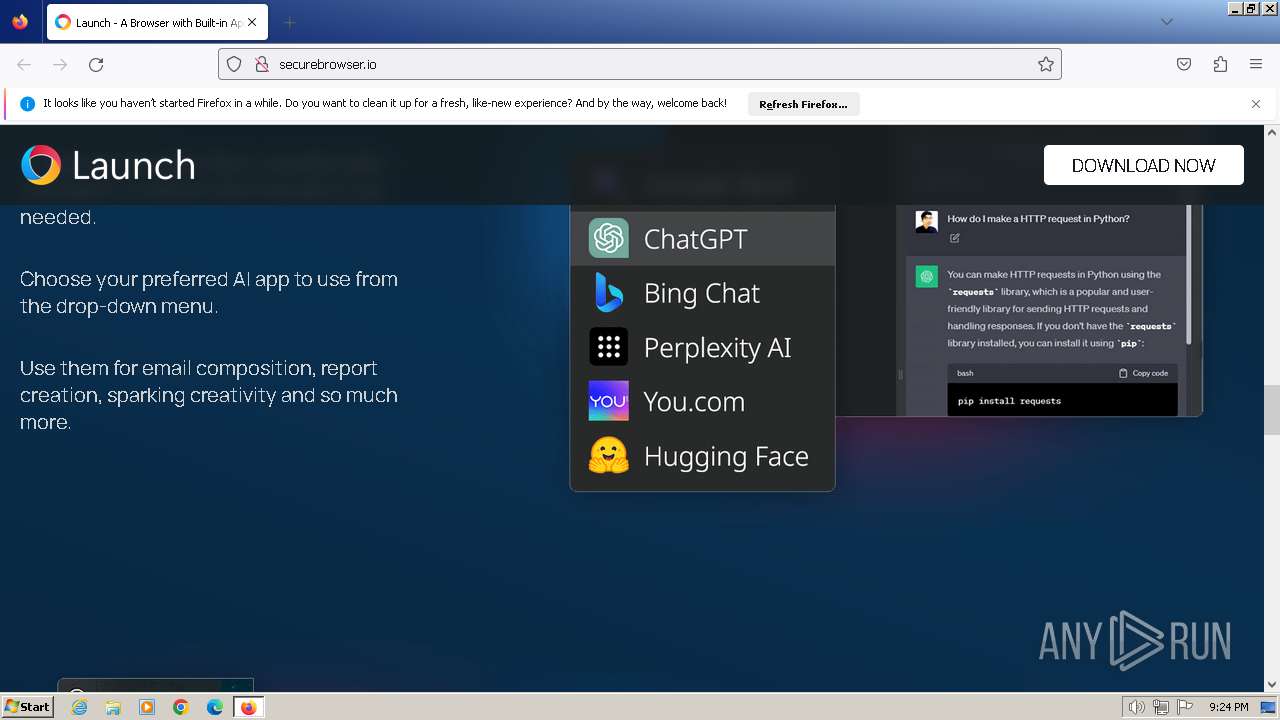Click the You.com logo icon

point(609,401)
